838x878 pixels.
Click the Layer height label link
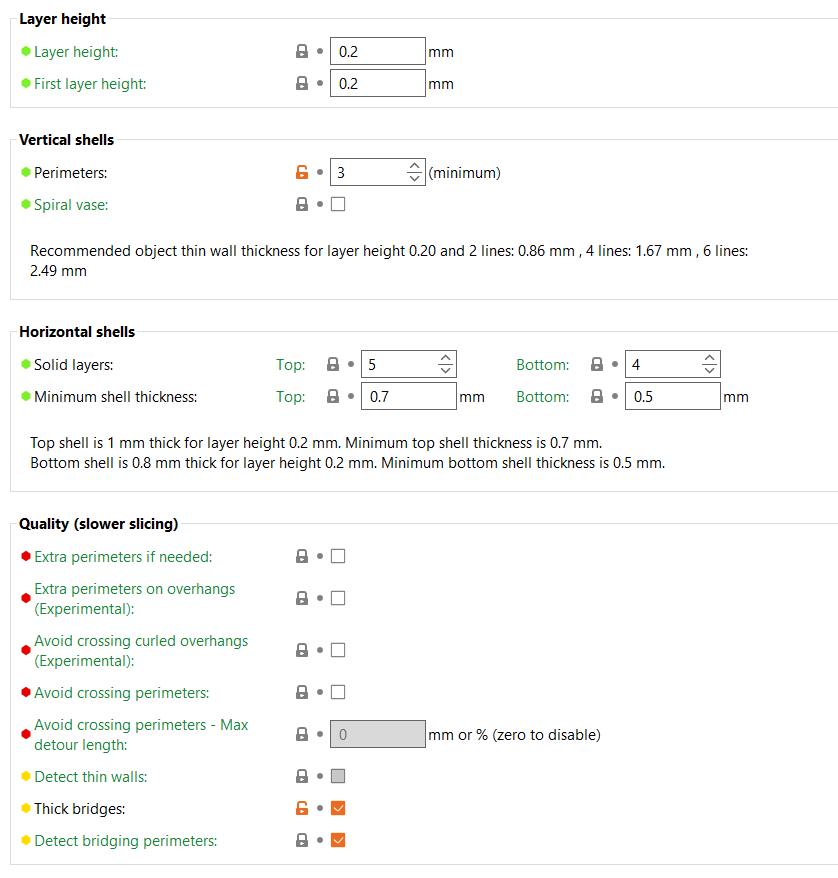point(76,51)
